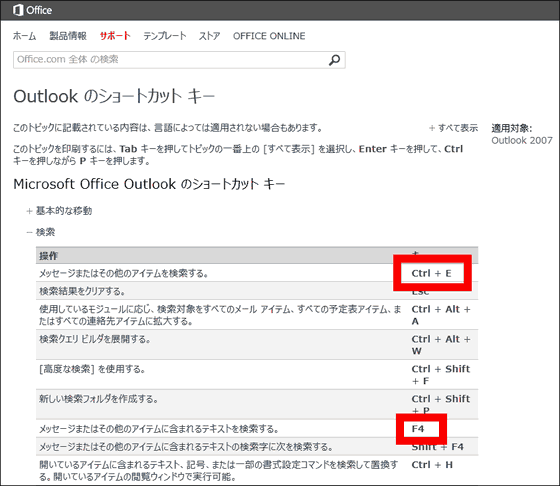Image resolution: width=560 pixels, height=486 pixels.
Task: Open the サポート menu item
Action: [x=115, y=36]
